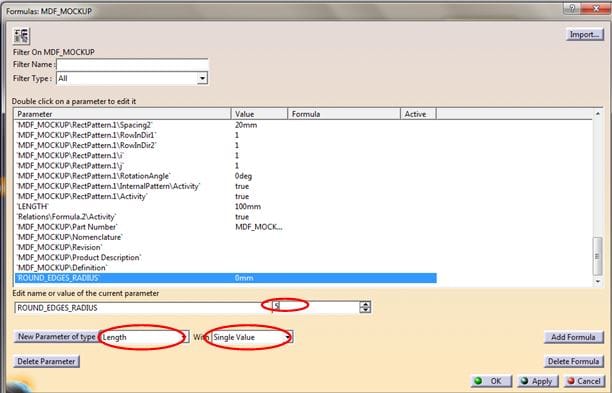Click the Add Formula button
The width and height of the screenshot is (612, 393).
click(573, 337)
